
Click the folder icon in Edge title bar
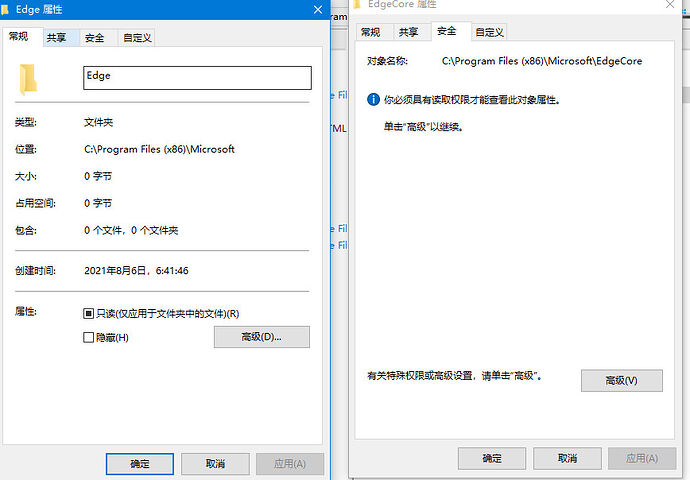[x=5, y=10]
